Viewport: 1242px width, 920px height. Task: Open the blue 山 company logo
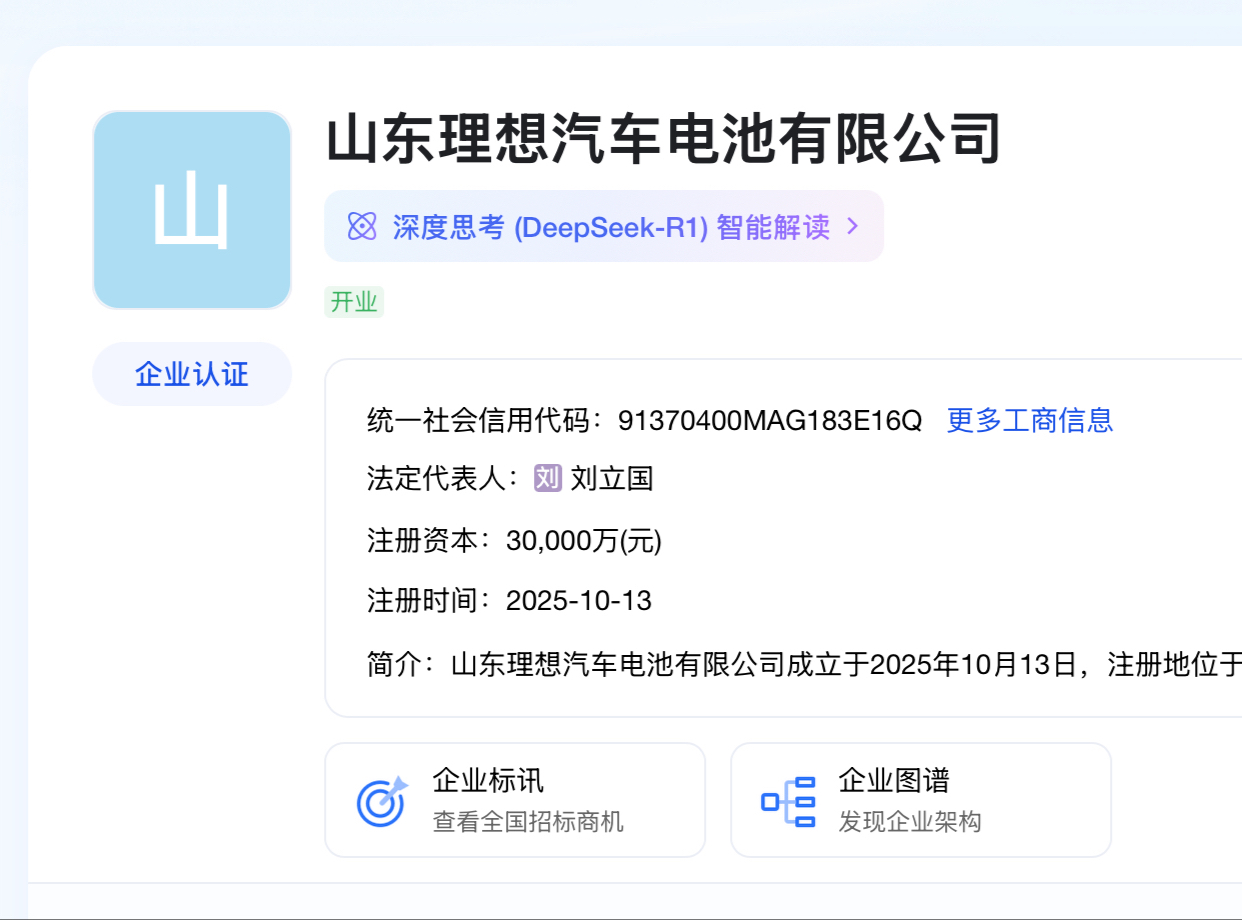tap(192, 210)
